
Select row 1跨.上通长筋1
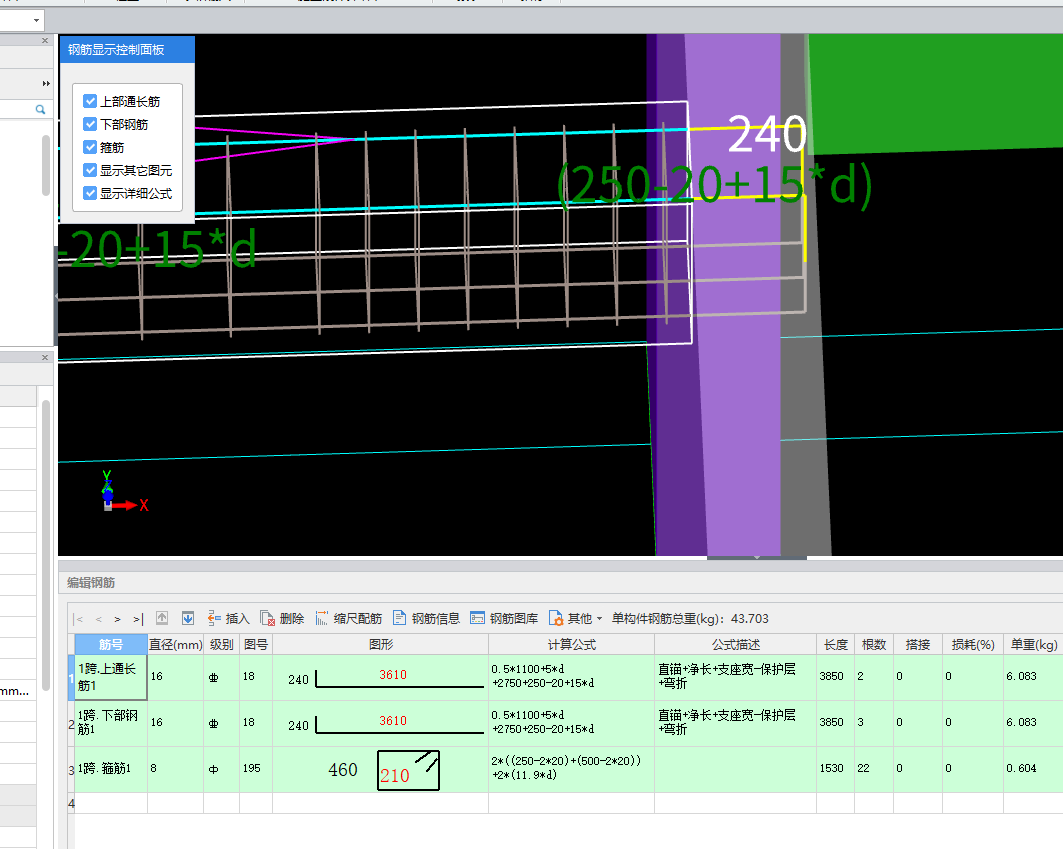(x=111, y=677)
